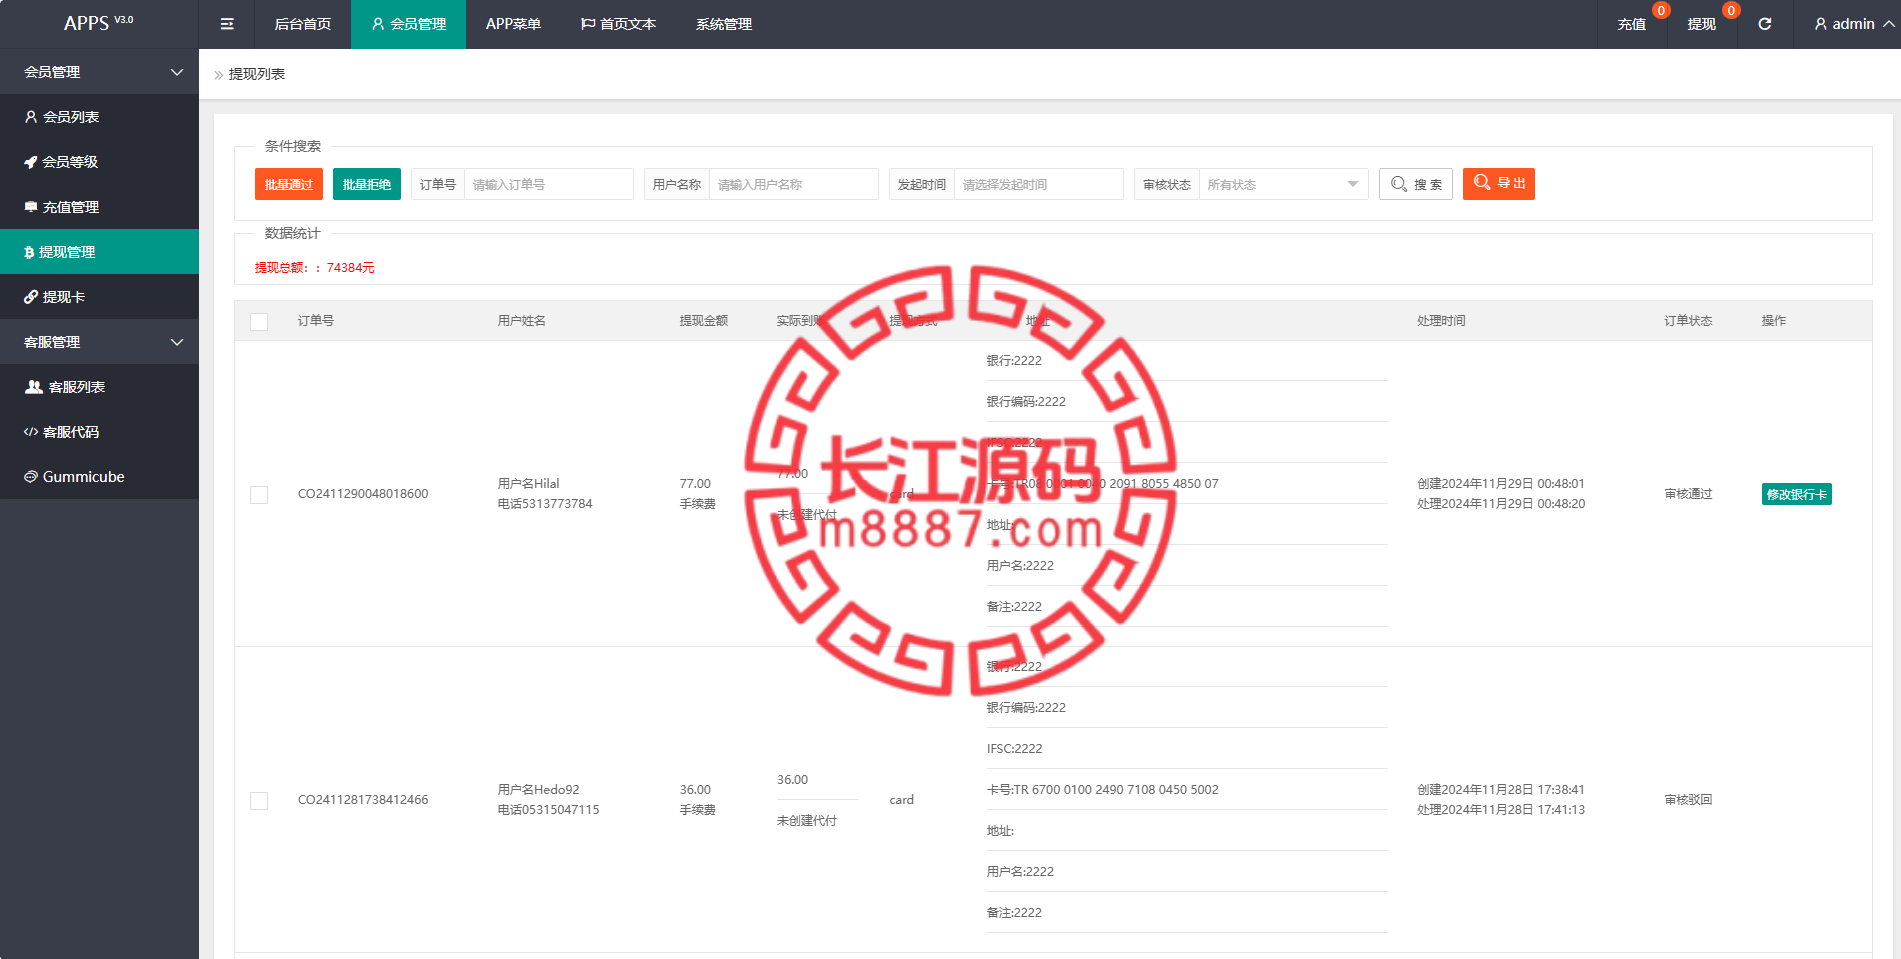This screenshot has width=1901, height=959.
Task: Go to 提现卡 in the sidebar
Action: coord(99,297)
